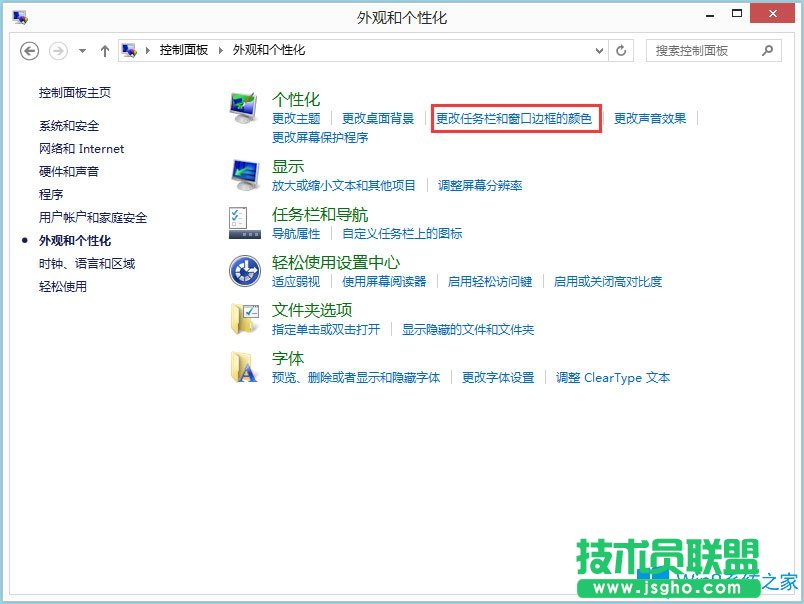Viewport: 804px width, 604px height.
Task: Open the 轻松使用设置中心 blue circle icon
Action: coord(245,271)
